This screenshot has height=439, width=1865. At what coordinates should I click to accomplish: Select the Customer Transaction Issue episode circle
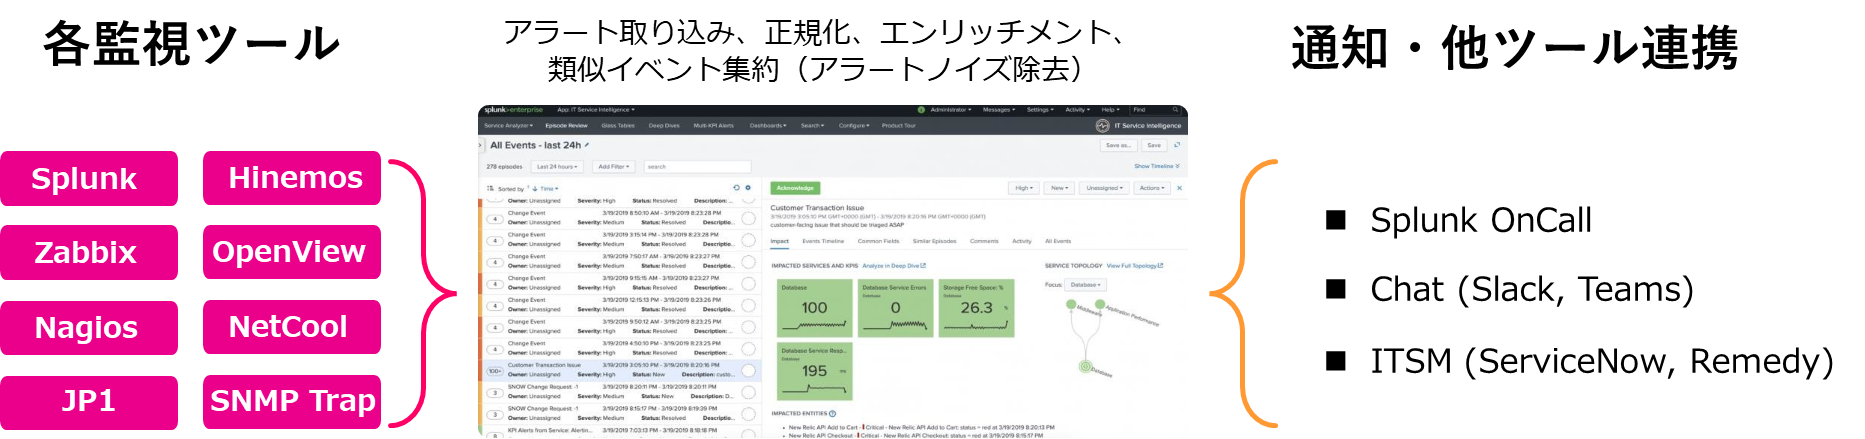pos(748,370)
